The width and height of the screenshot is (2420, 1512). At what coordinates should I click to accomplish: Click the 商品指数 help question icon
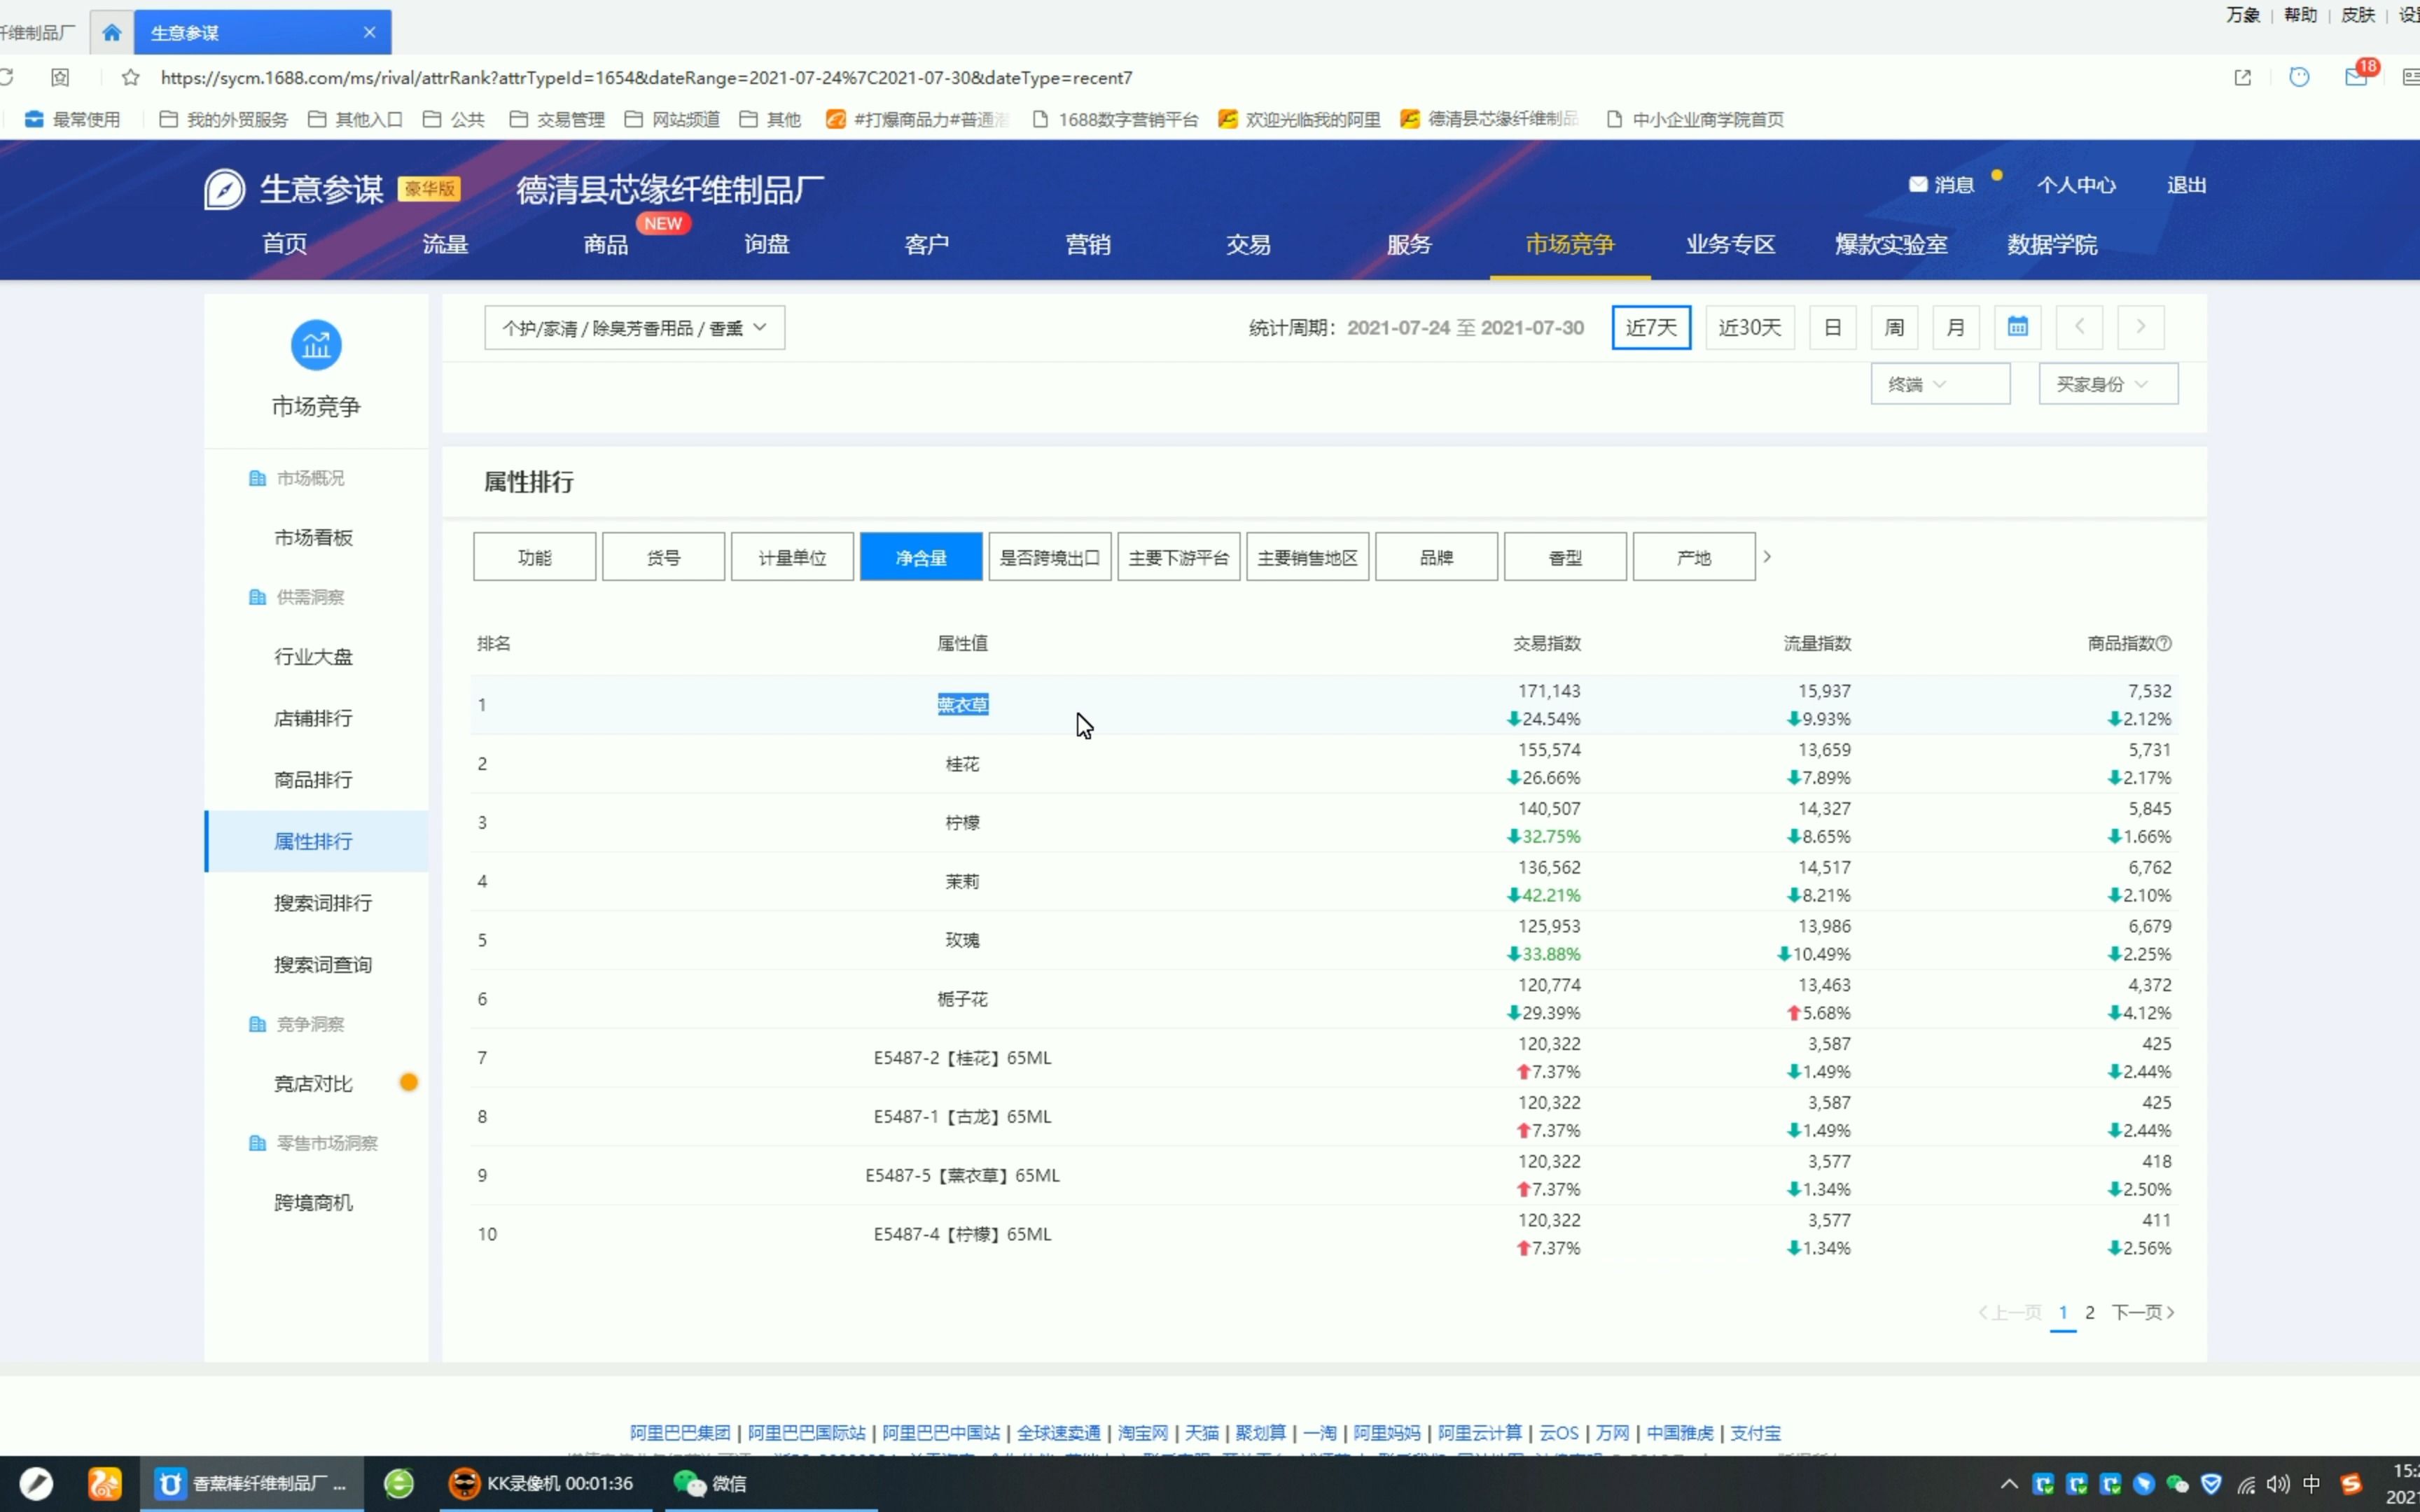[2164, 643]
